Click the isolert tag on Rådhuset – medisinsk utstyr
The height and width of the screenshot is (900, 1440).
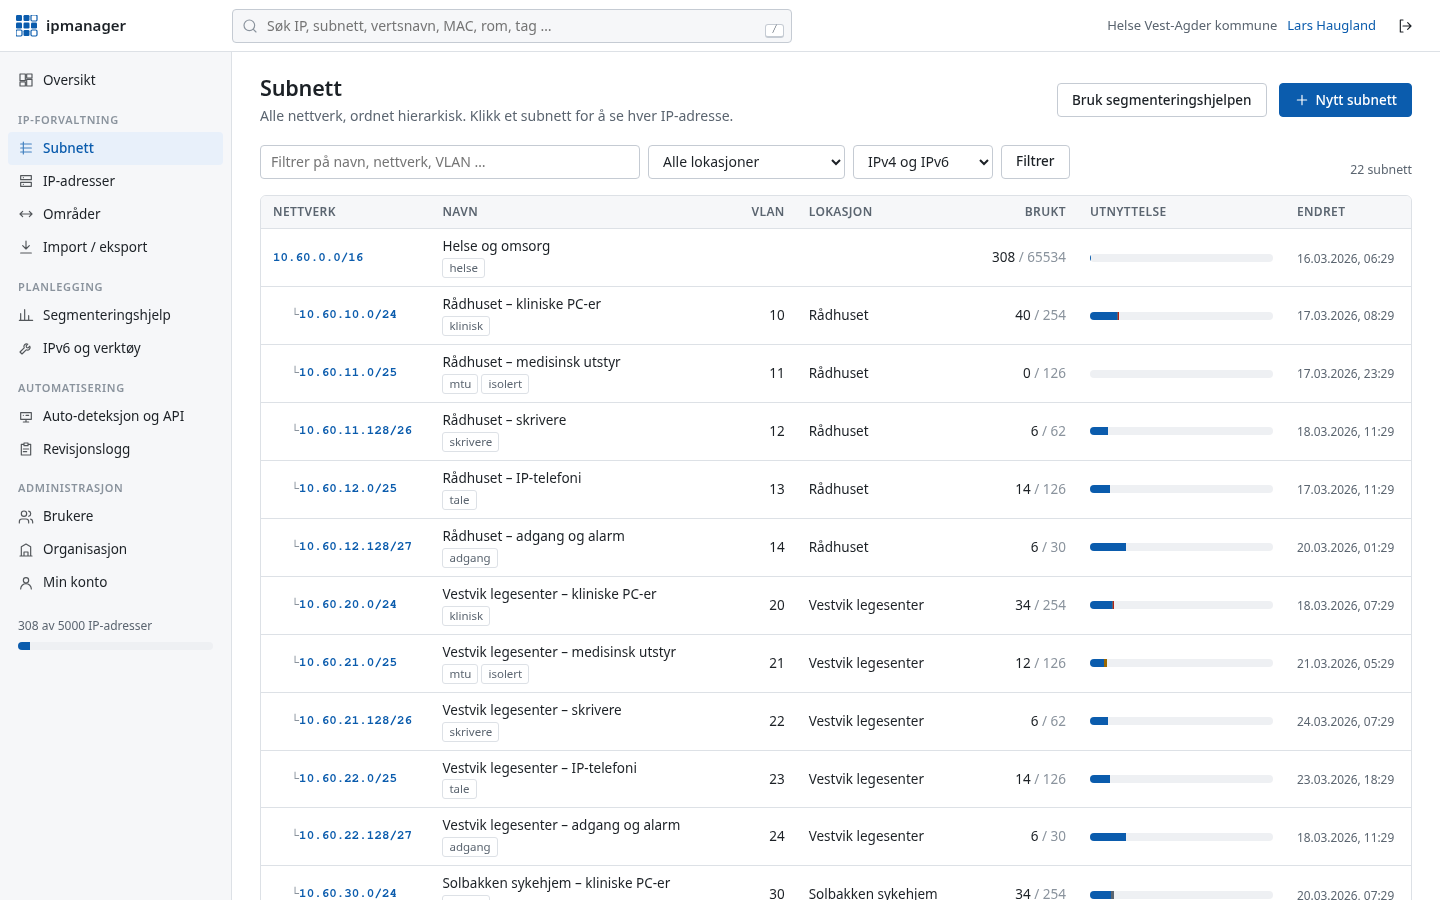tap(505, 384)
